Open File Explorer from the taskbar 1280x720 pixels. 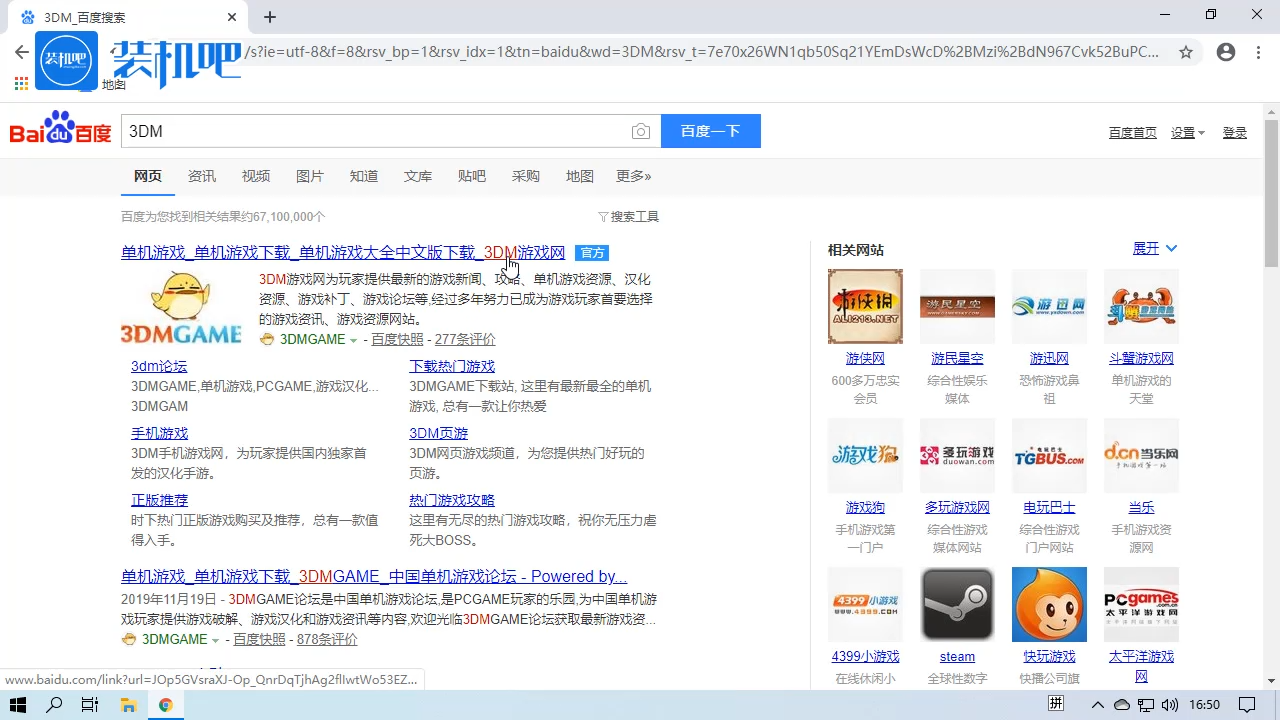pos(128,705)
